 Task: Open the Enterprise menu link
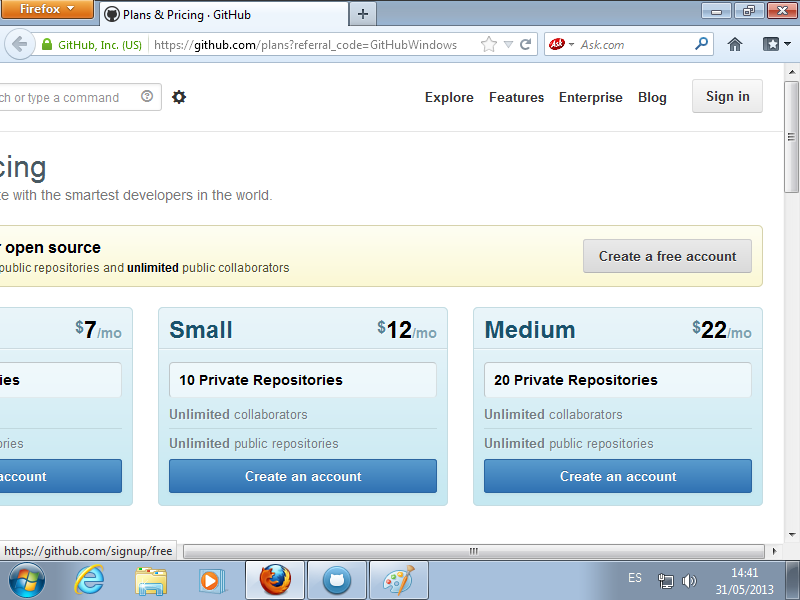590,97
